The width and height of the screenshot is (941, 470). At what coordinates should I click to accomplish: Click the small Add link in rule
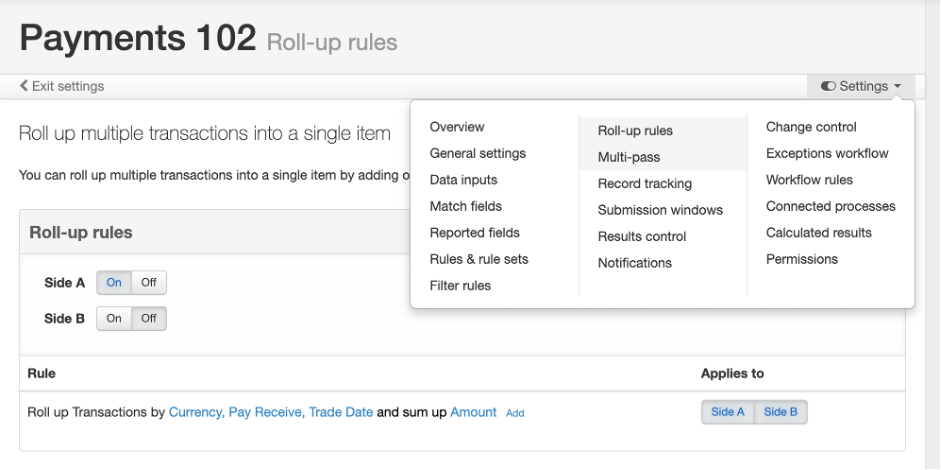pos(515,413)
